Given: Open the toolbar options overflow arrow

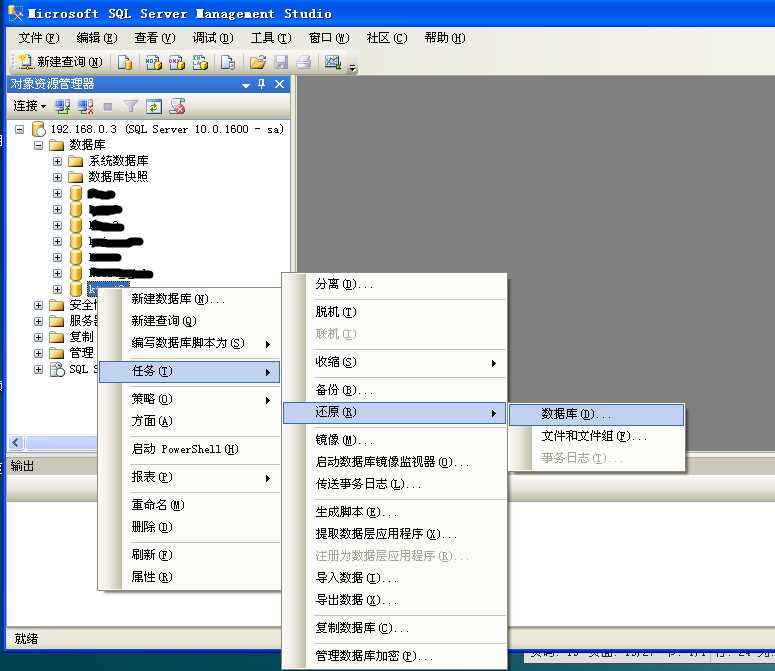Looking at the screenshot, I should 352,68.
